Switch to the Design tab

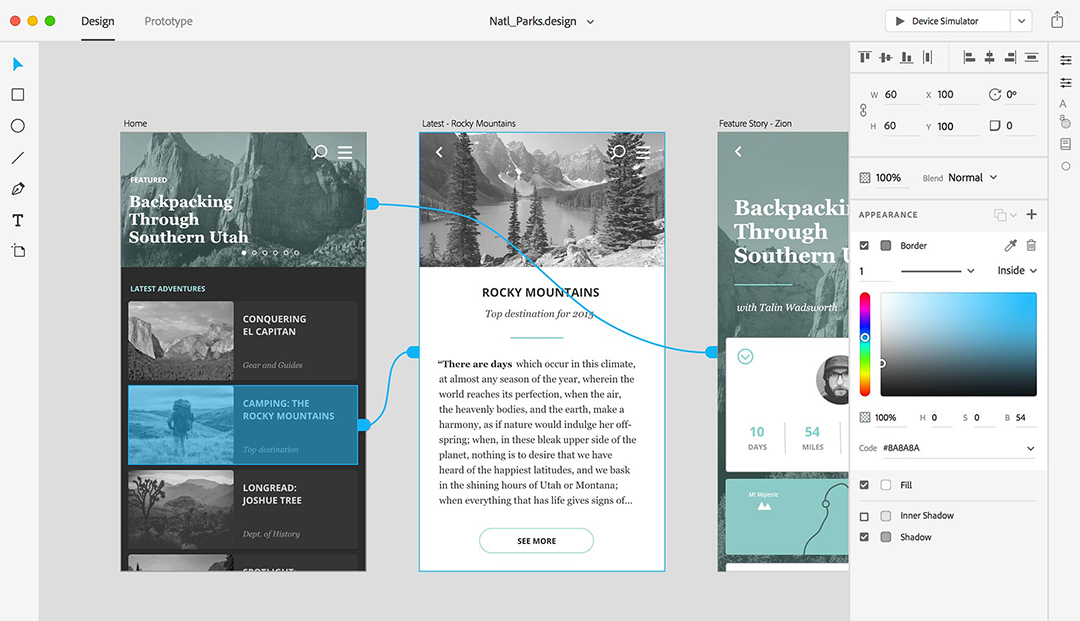click(x=98, y=21)
